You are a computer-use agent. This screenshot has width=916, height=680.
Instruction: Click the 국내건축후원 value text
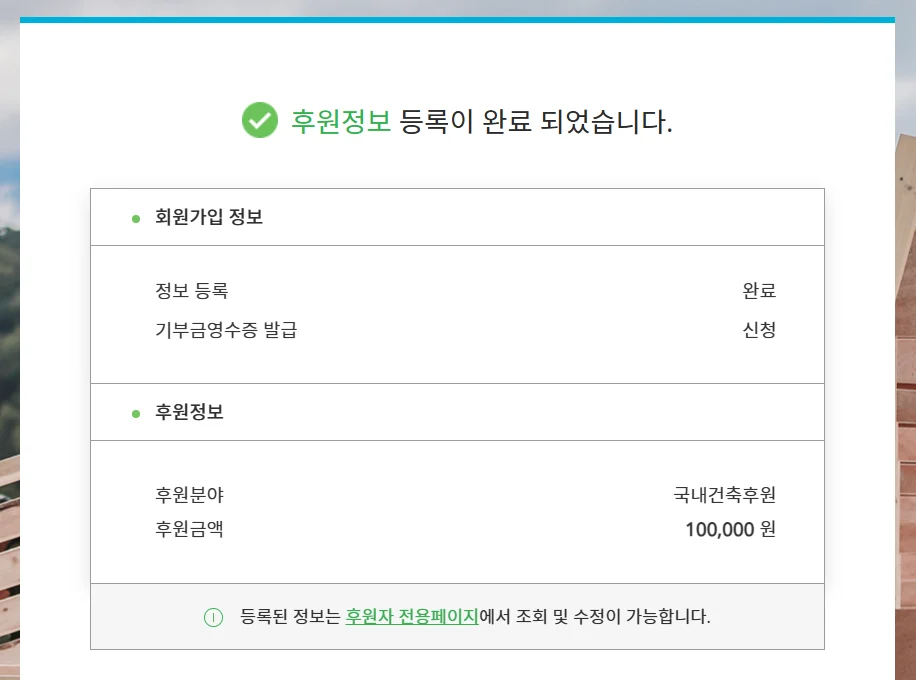point(724,495)
